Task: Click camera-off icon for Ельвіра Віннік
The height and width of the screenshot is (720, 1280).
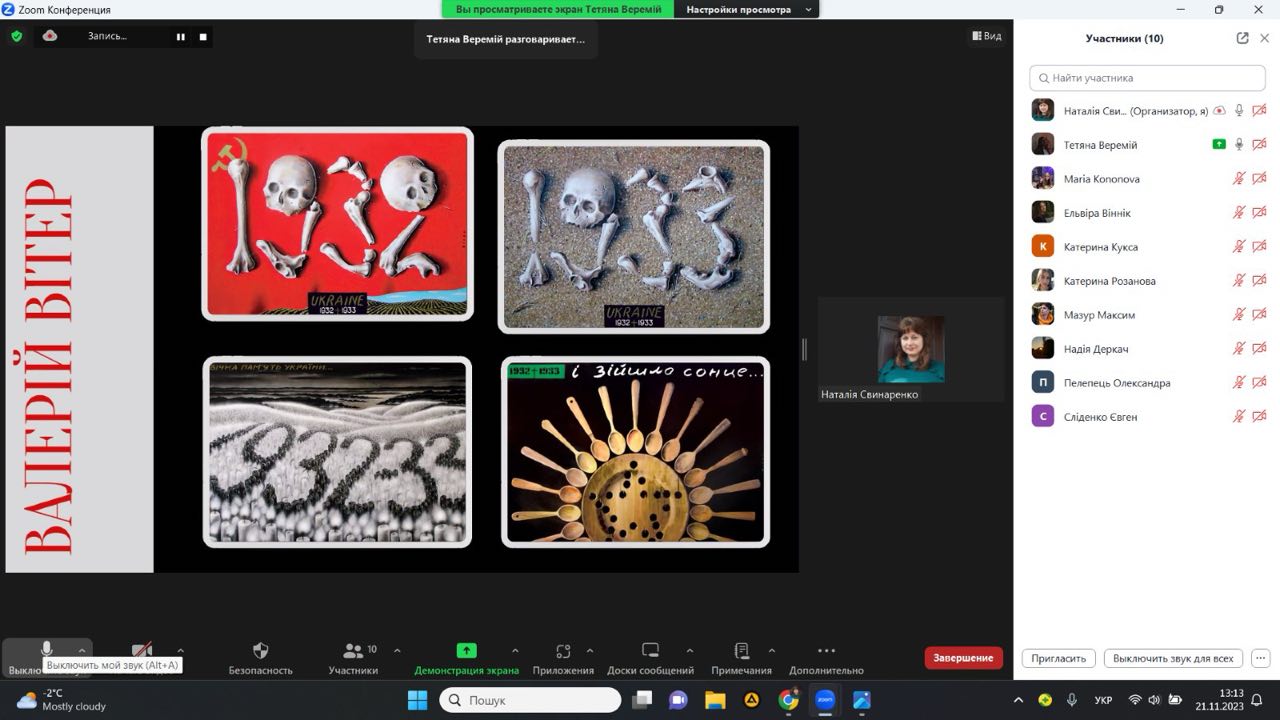Action: click(1259, 213)
